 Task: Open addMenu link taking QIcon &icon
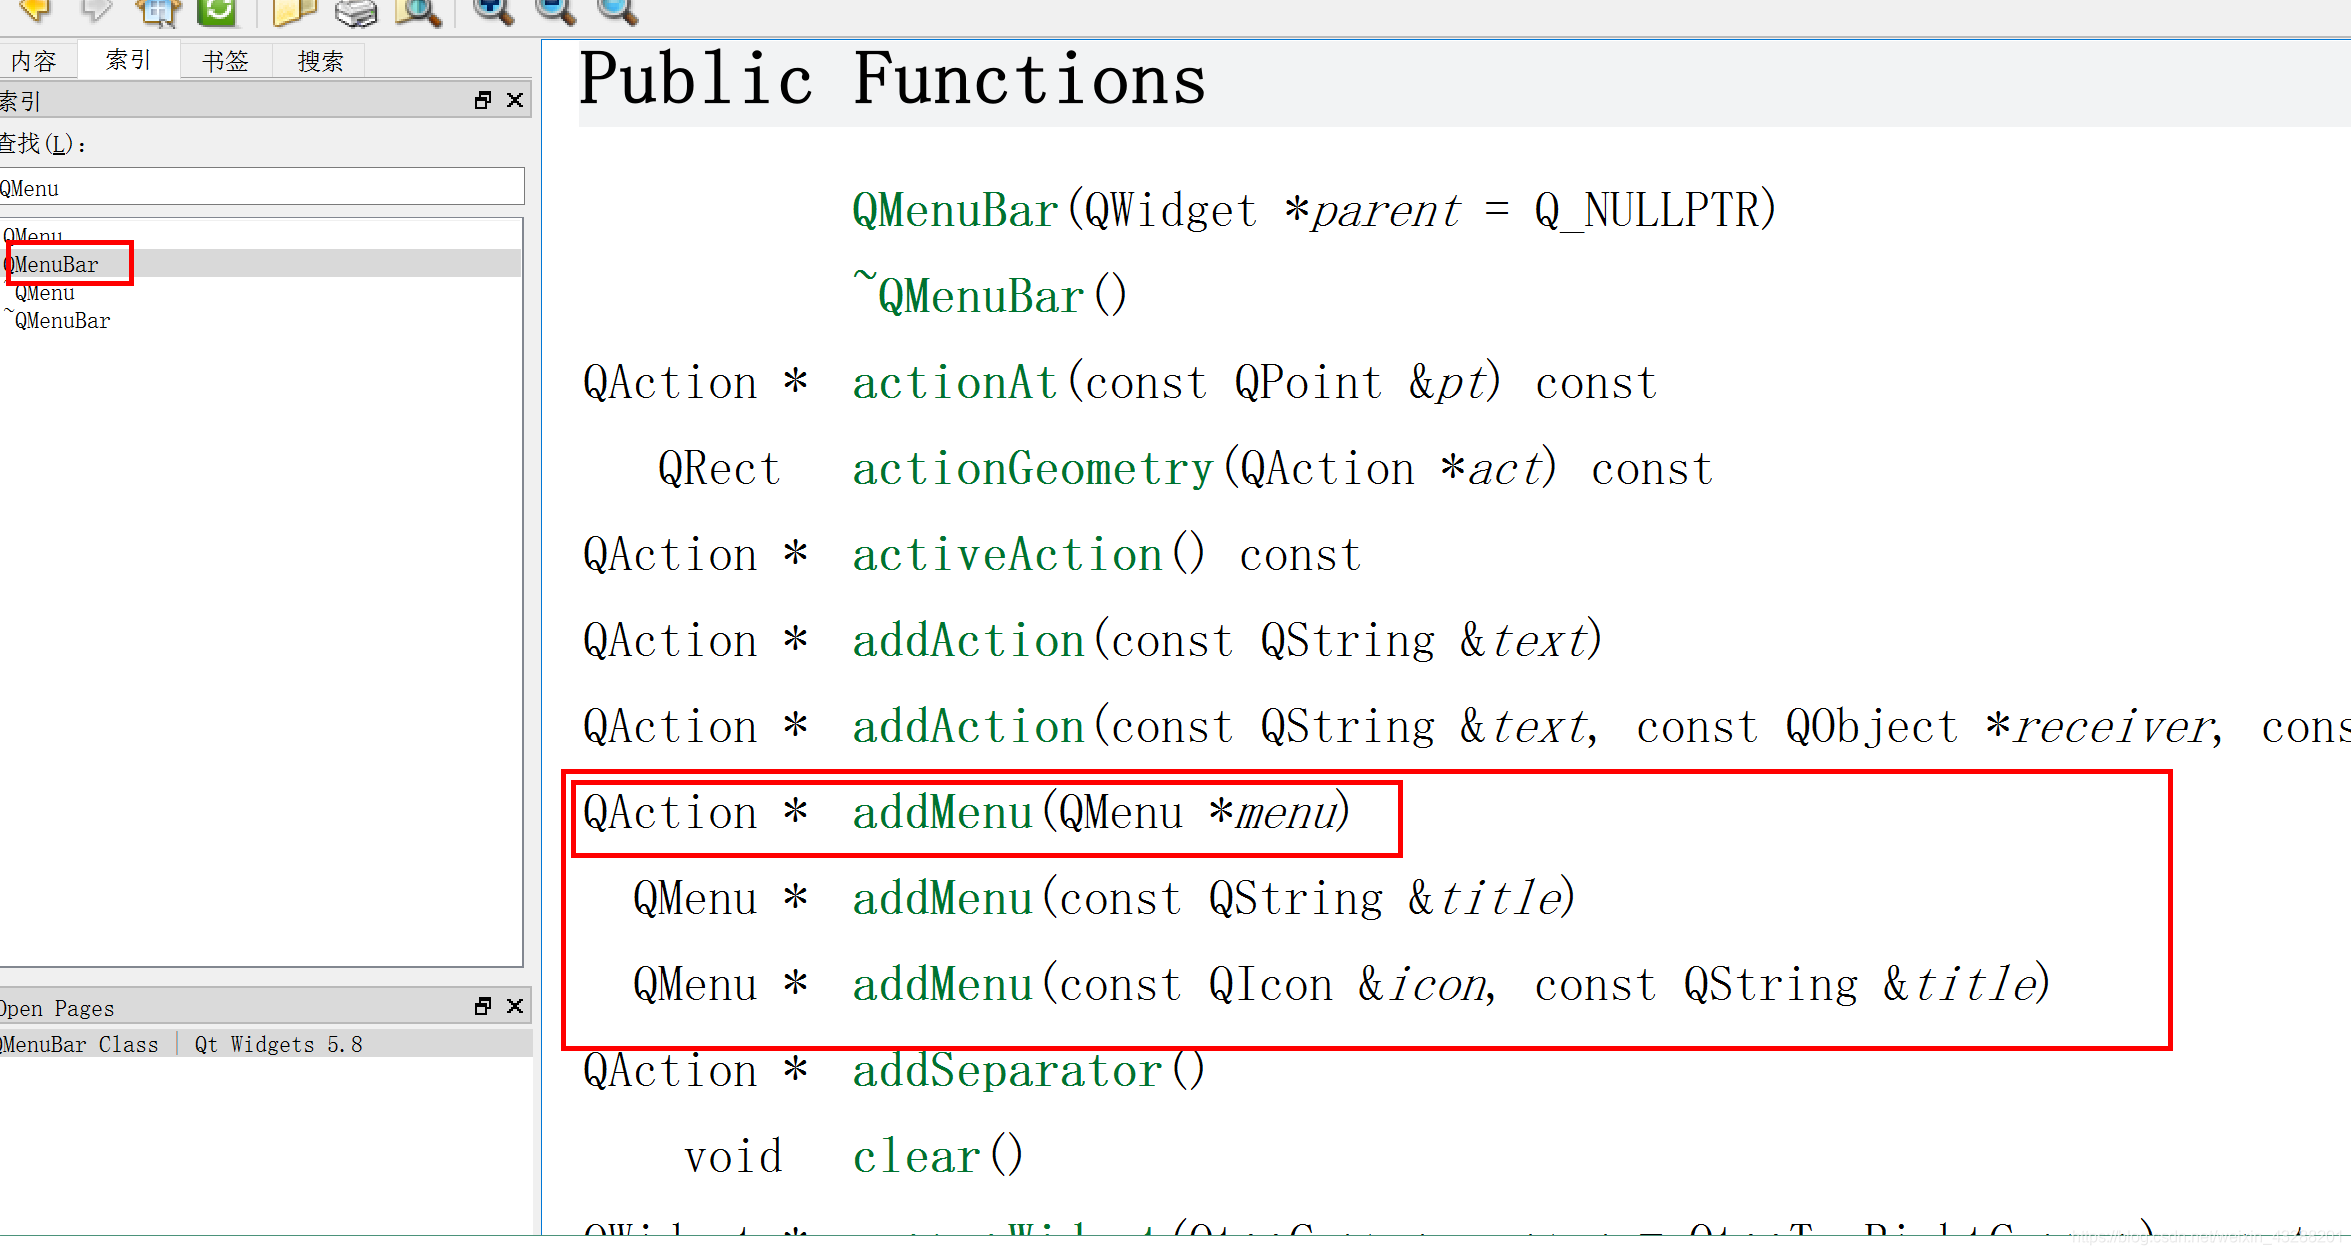pos(942,985)
